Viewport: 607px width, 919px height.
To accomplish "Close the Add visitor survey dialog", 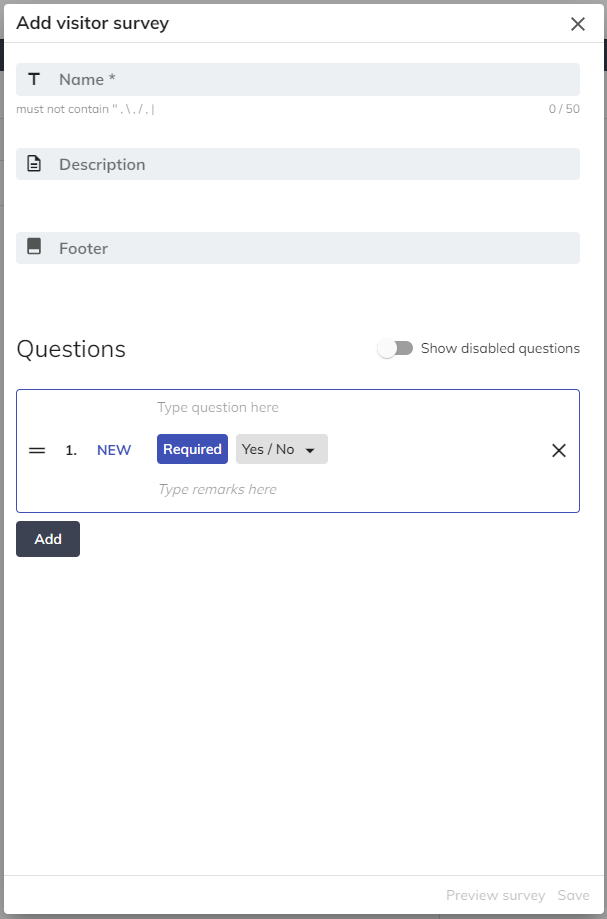I will click(x=578, y=24).
